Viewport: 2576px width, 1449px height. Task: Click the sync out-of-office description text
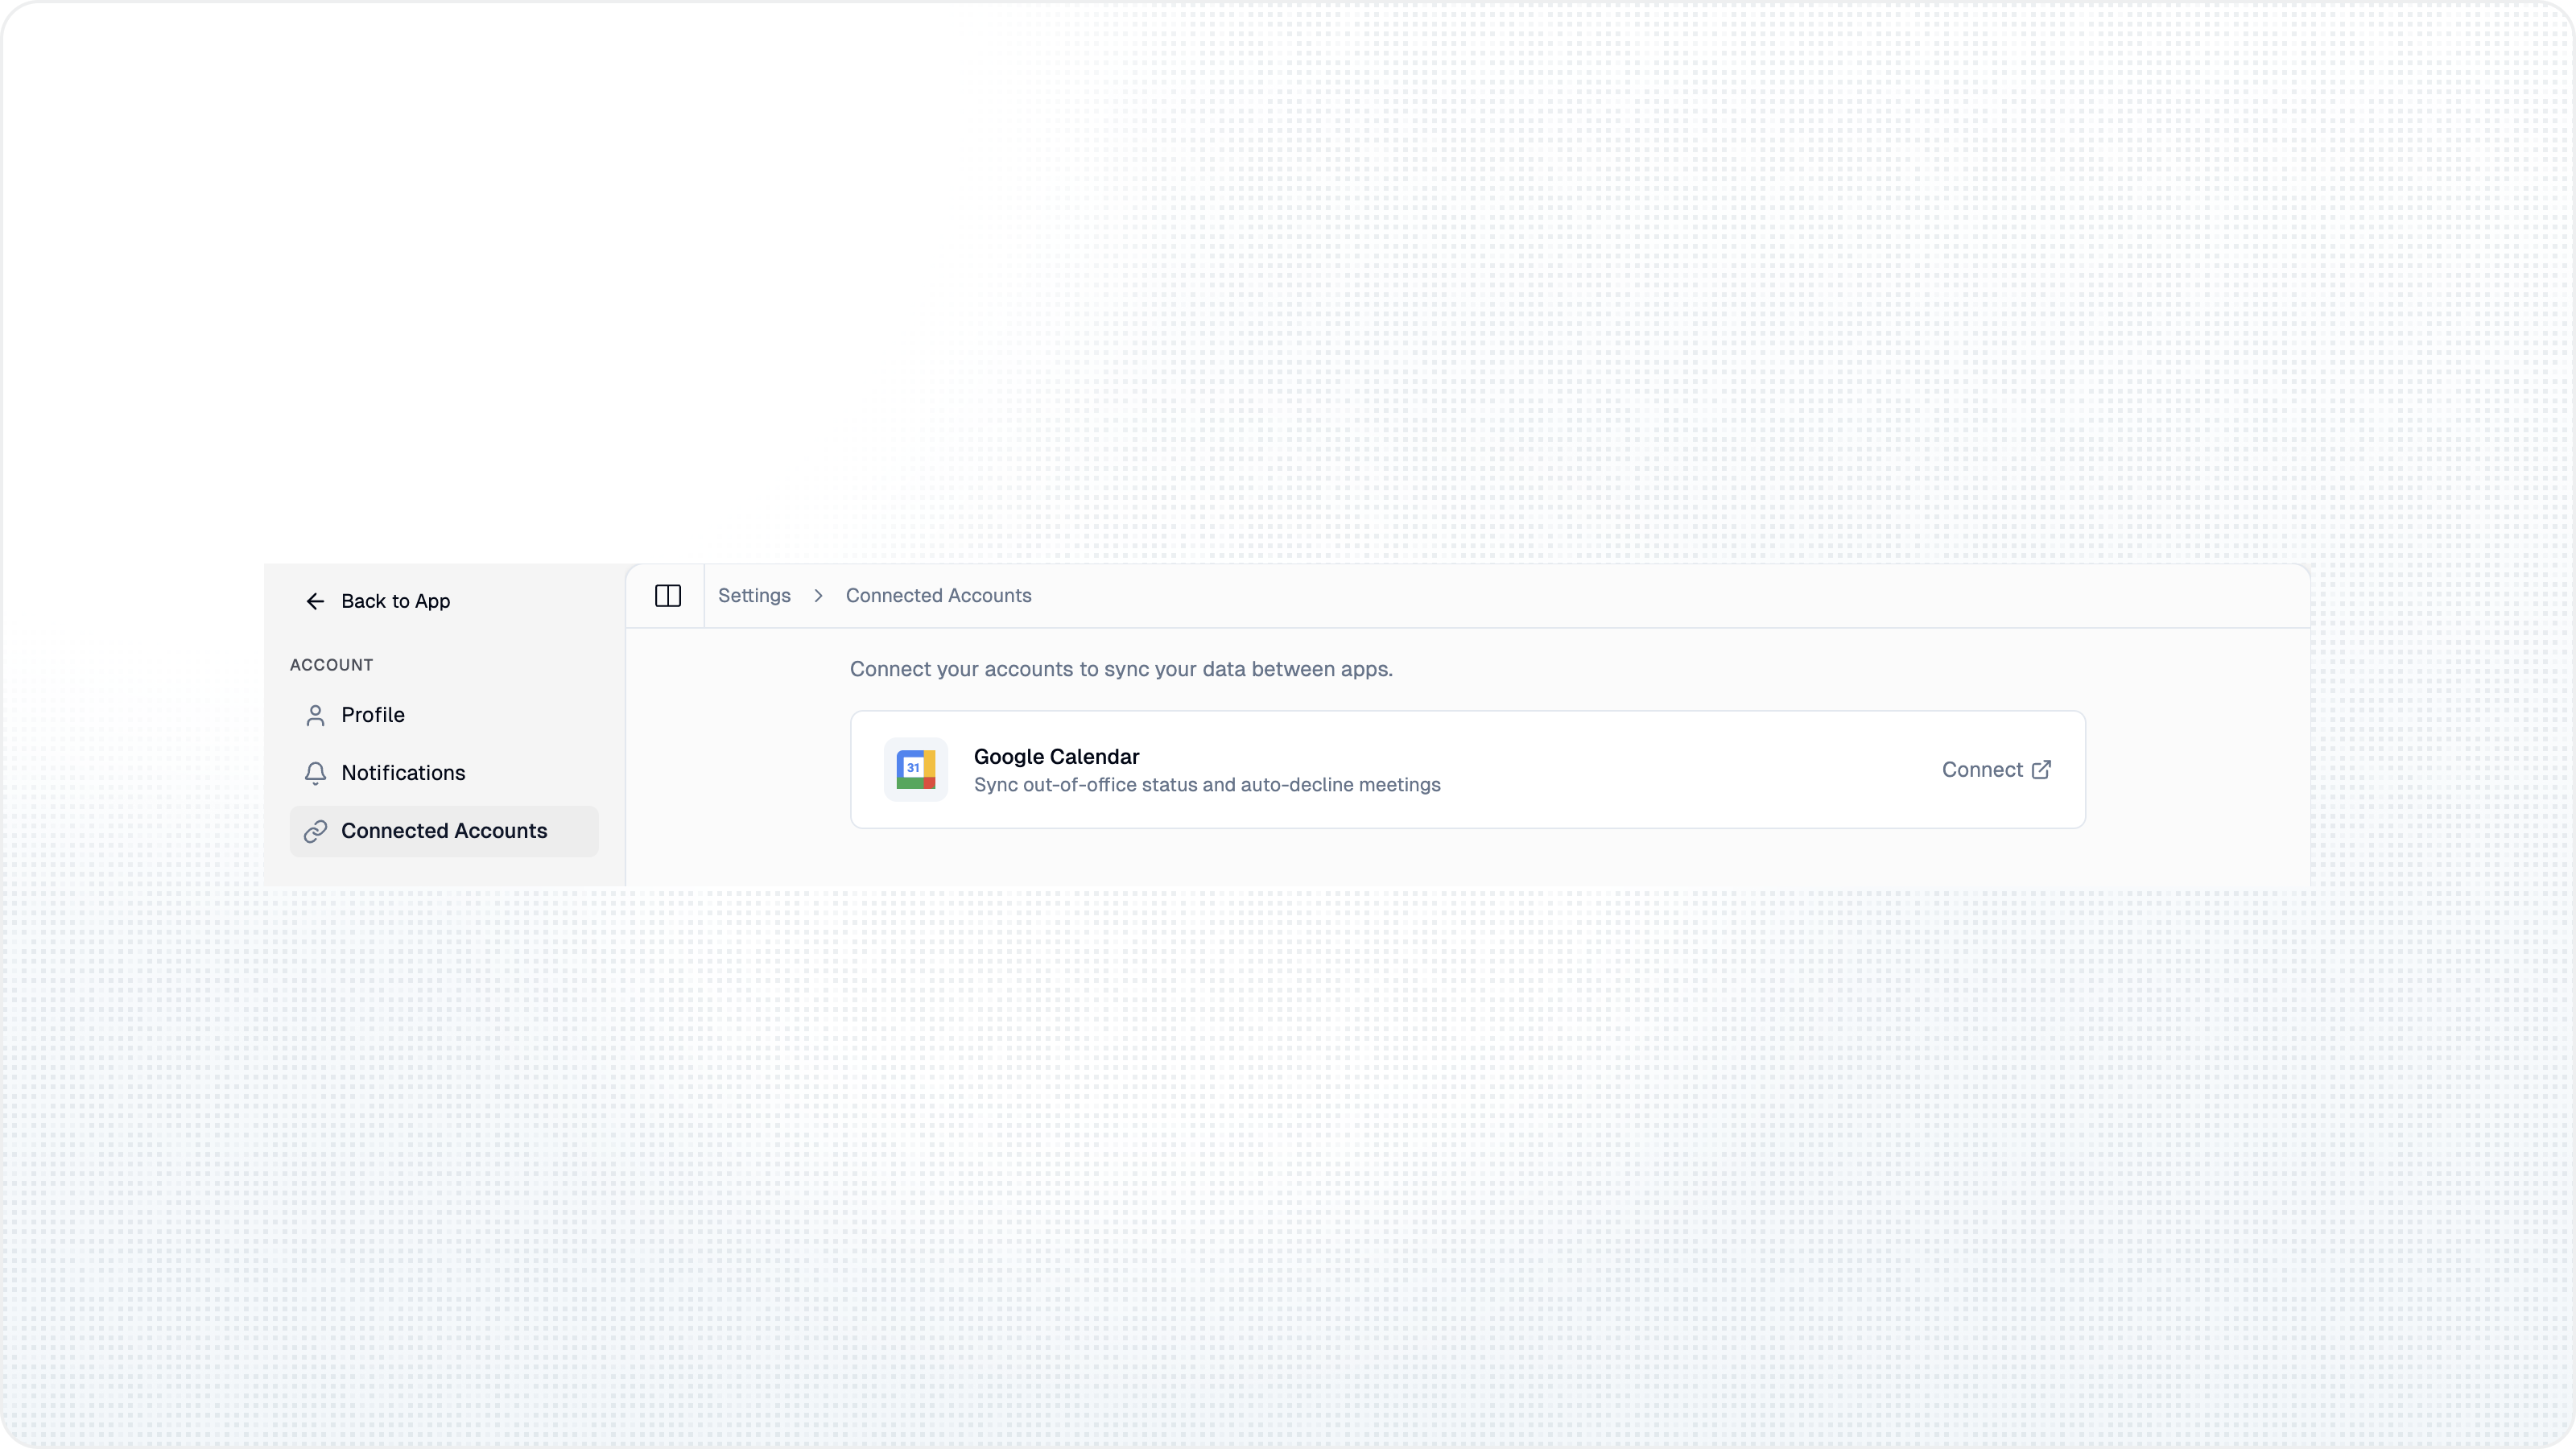(x=1207, y=786)
